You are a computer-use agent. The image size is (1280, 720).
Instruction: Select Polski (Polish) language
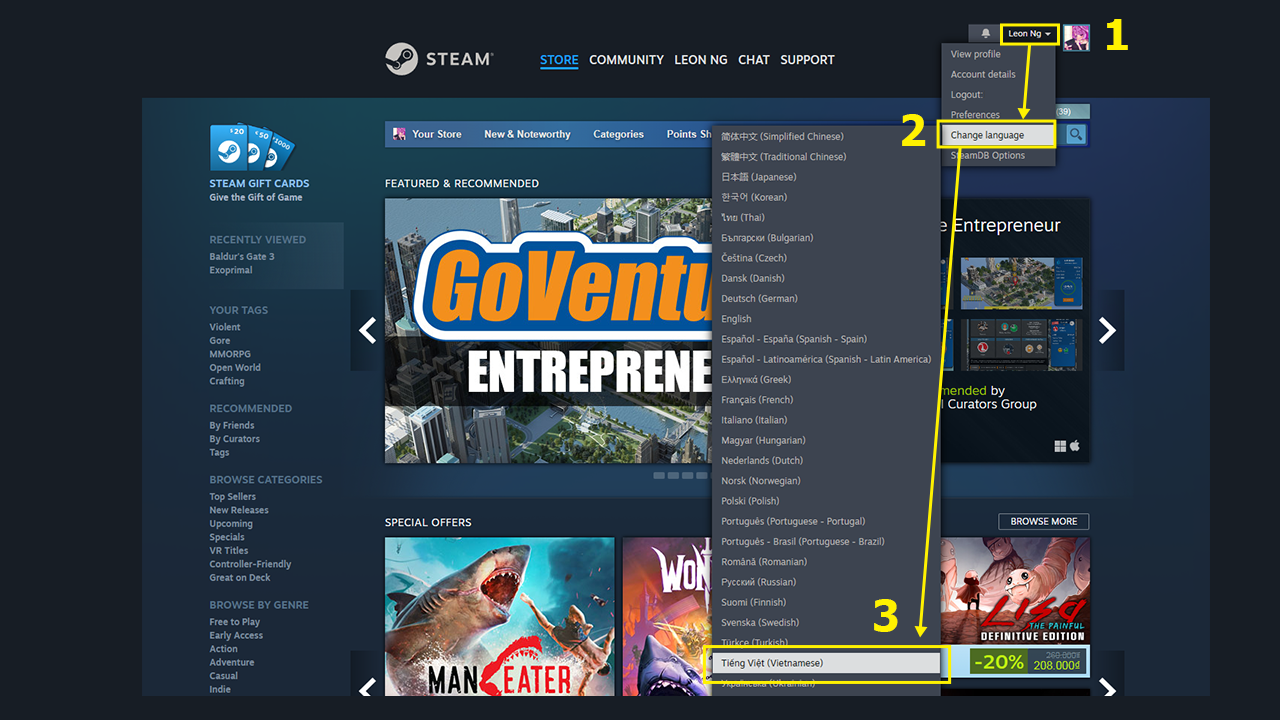(x=826, y=501)
